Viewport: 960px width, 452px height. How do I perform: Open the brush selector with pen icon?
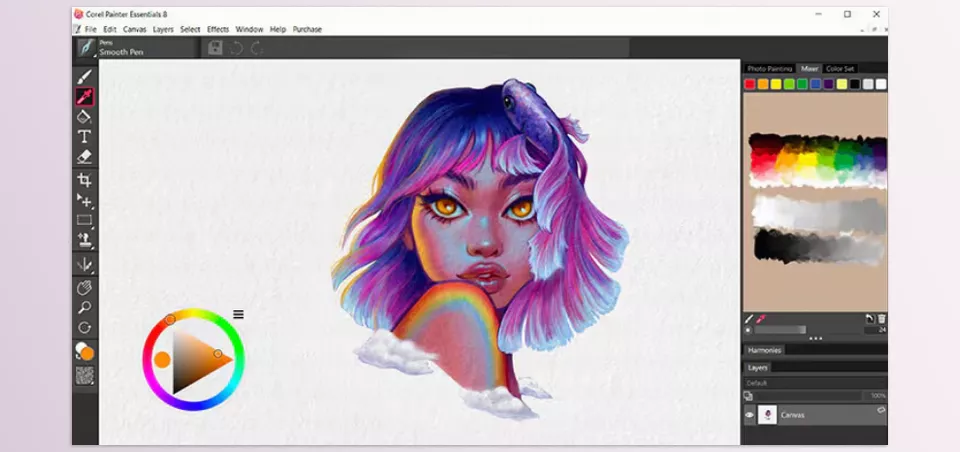(x=86, y=47)
